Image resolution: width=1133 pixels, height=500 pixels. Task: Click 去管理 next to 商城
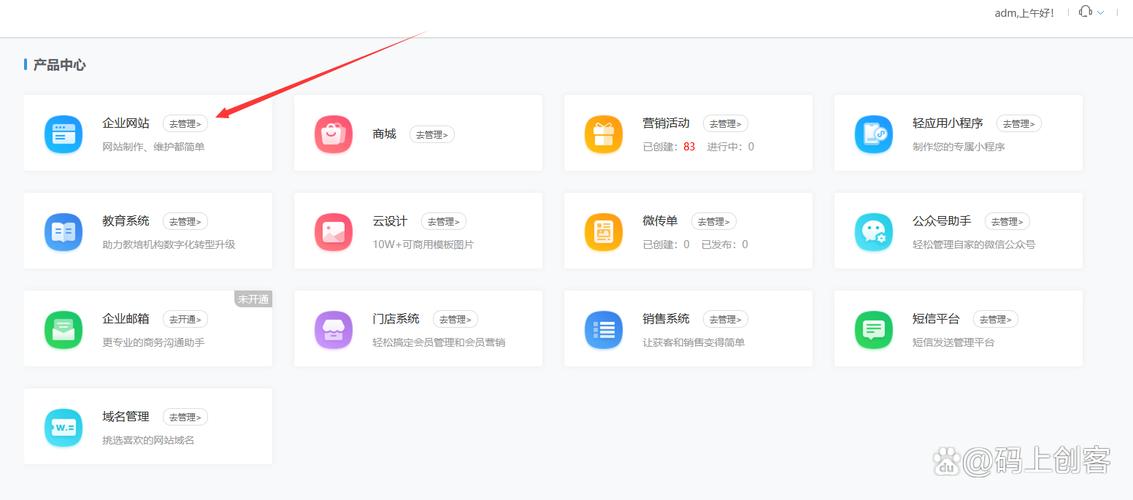[431, 134]
